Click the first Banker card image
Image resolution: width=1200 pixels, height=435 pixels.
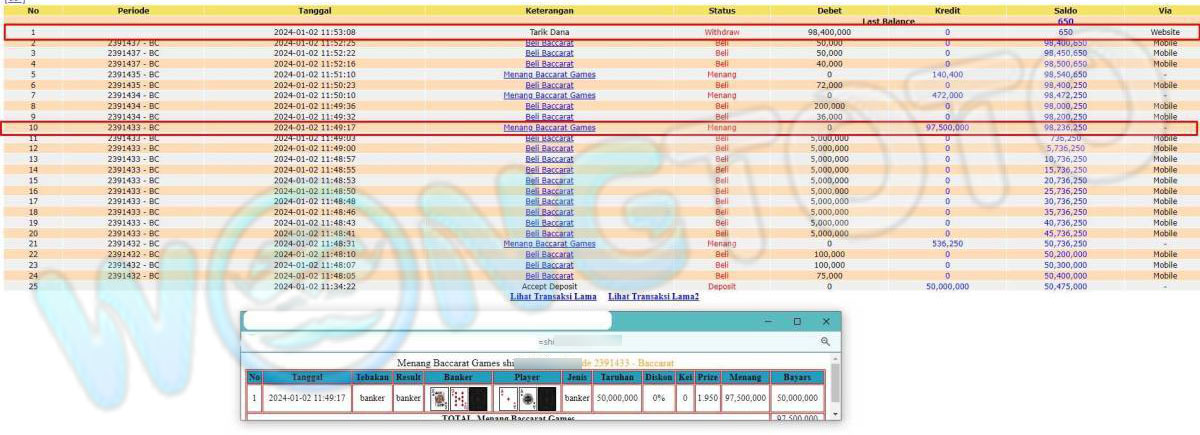tap(439, 399)
